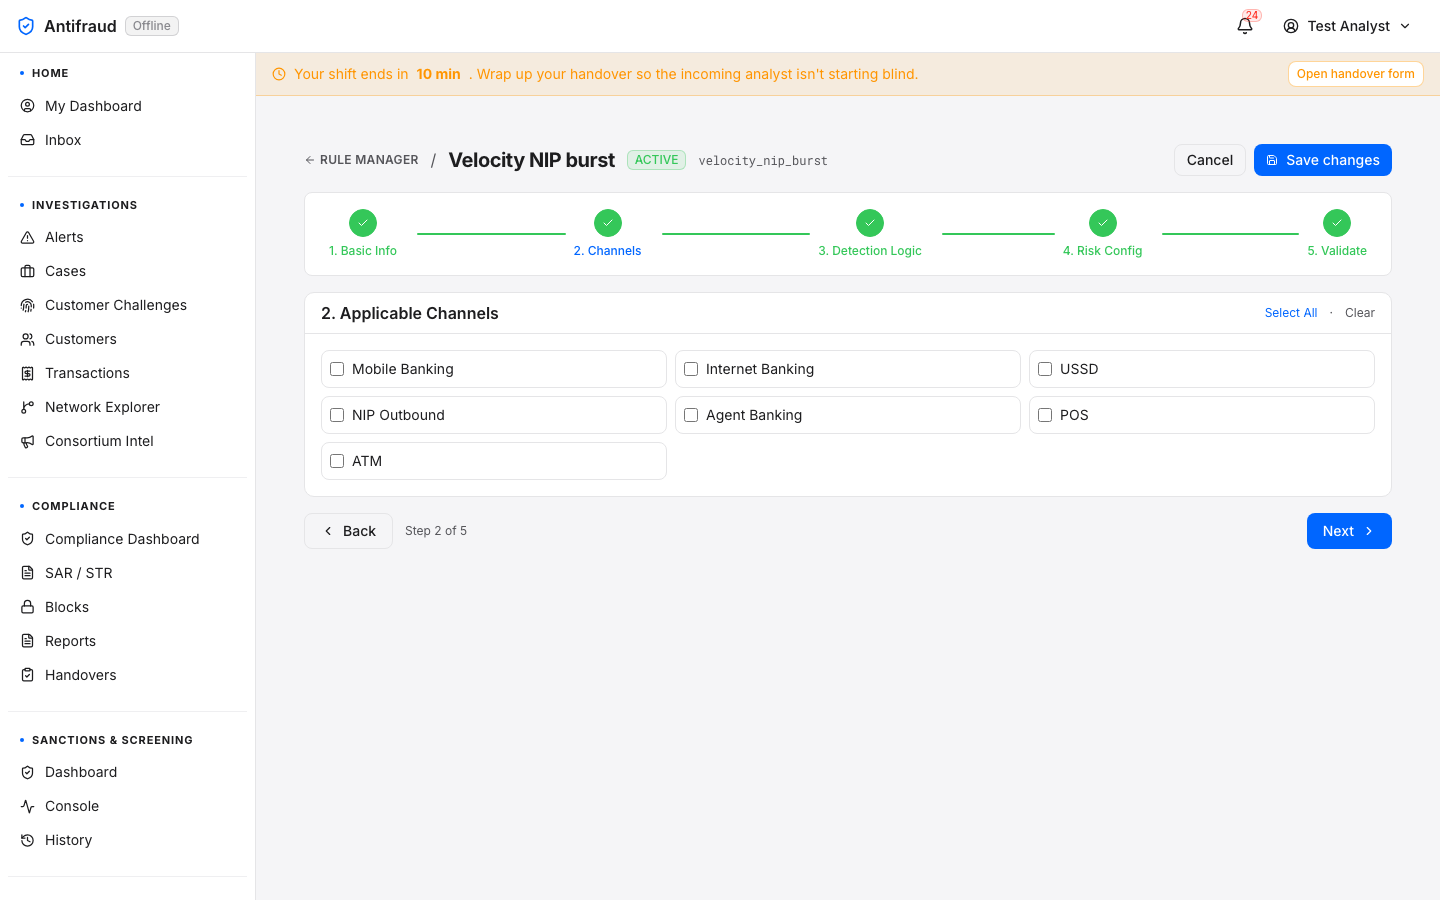Click the History clock icon
Screen dimensions: 1440x900
pyautogui.click(x=28, y=840)
